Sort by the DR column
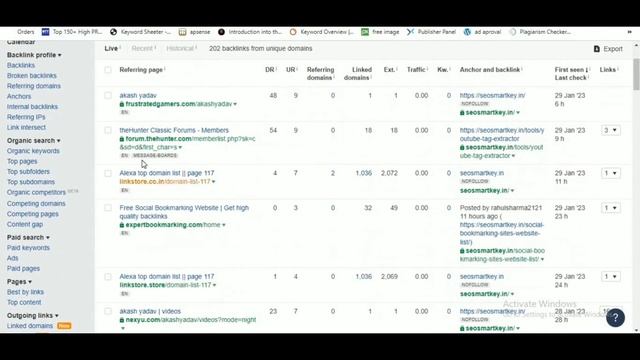The image size is (640, 360). pyautogui.click(x=270, y=70)
